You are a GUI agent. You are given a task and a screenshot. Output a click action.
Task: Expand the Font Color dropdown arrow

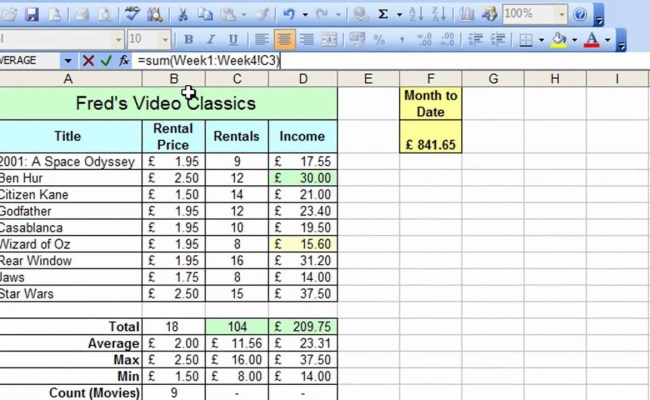tap(608, 40)
